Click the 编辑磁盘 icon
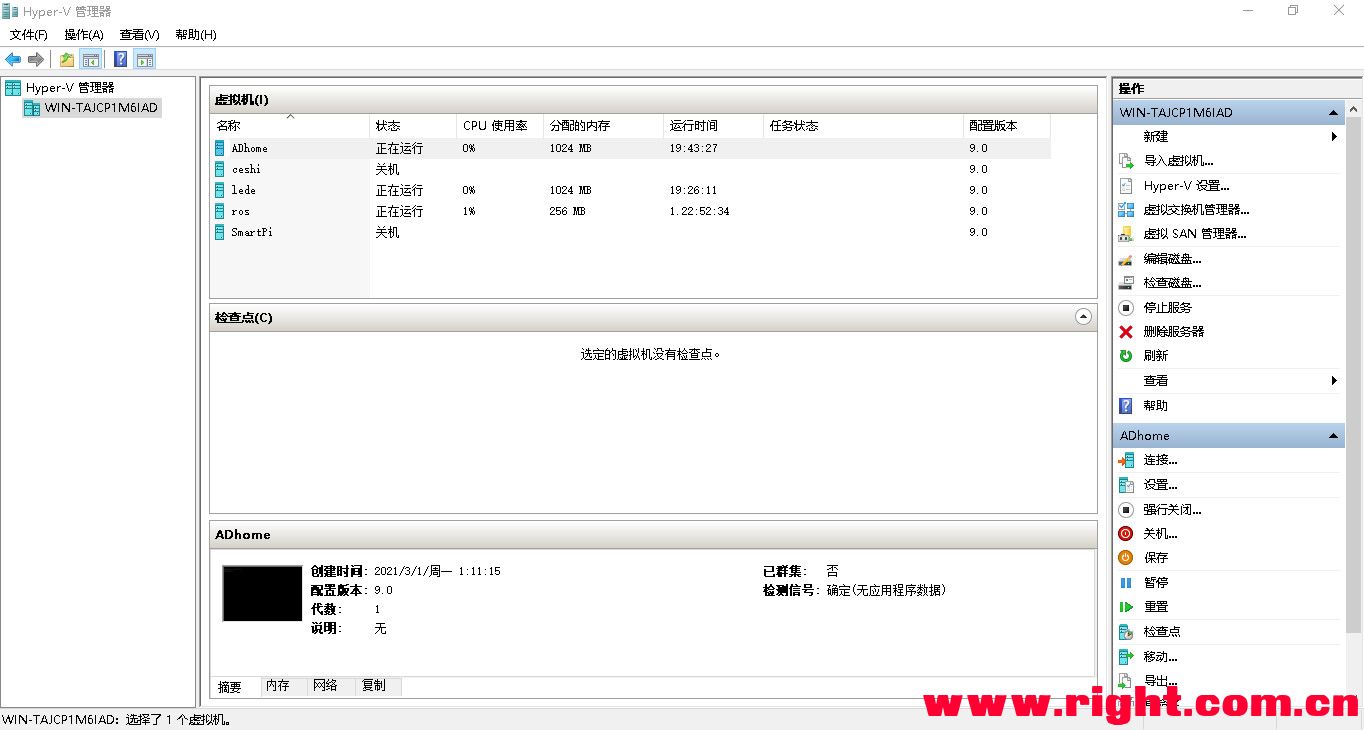Viewport: 1364px width, 730px height. (1126, 259)
